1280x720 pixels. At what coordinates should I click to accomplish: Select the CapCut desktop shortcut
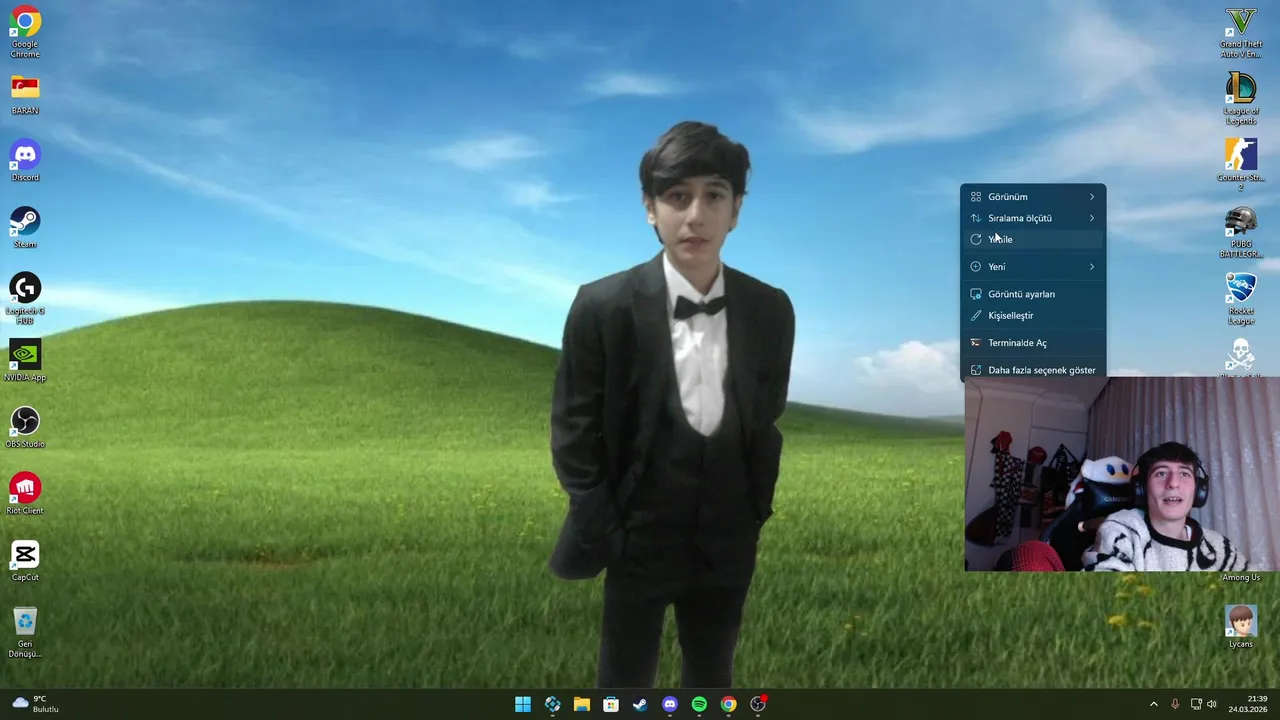25,561
